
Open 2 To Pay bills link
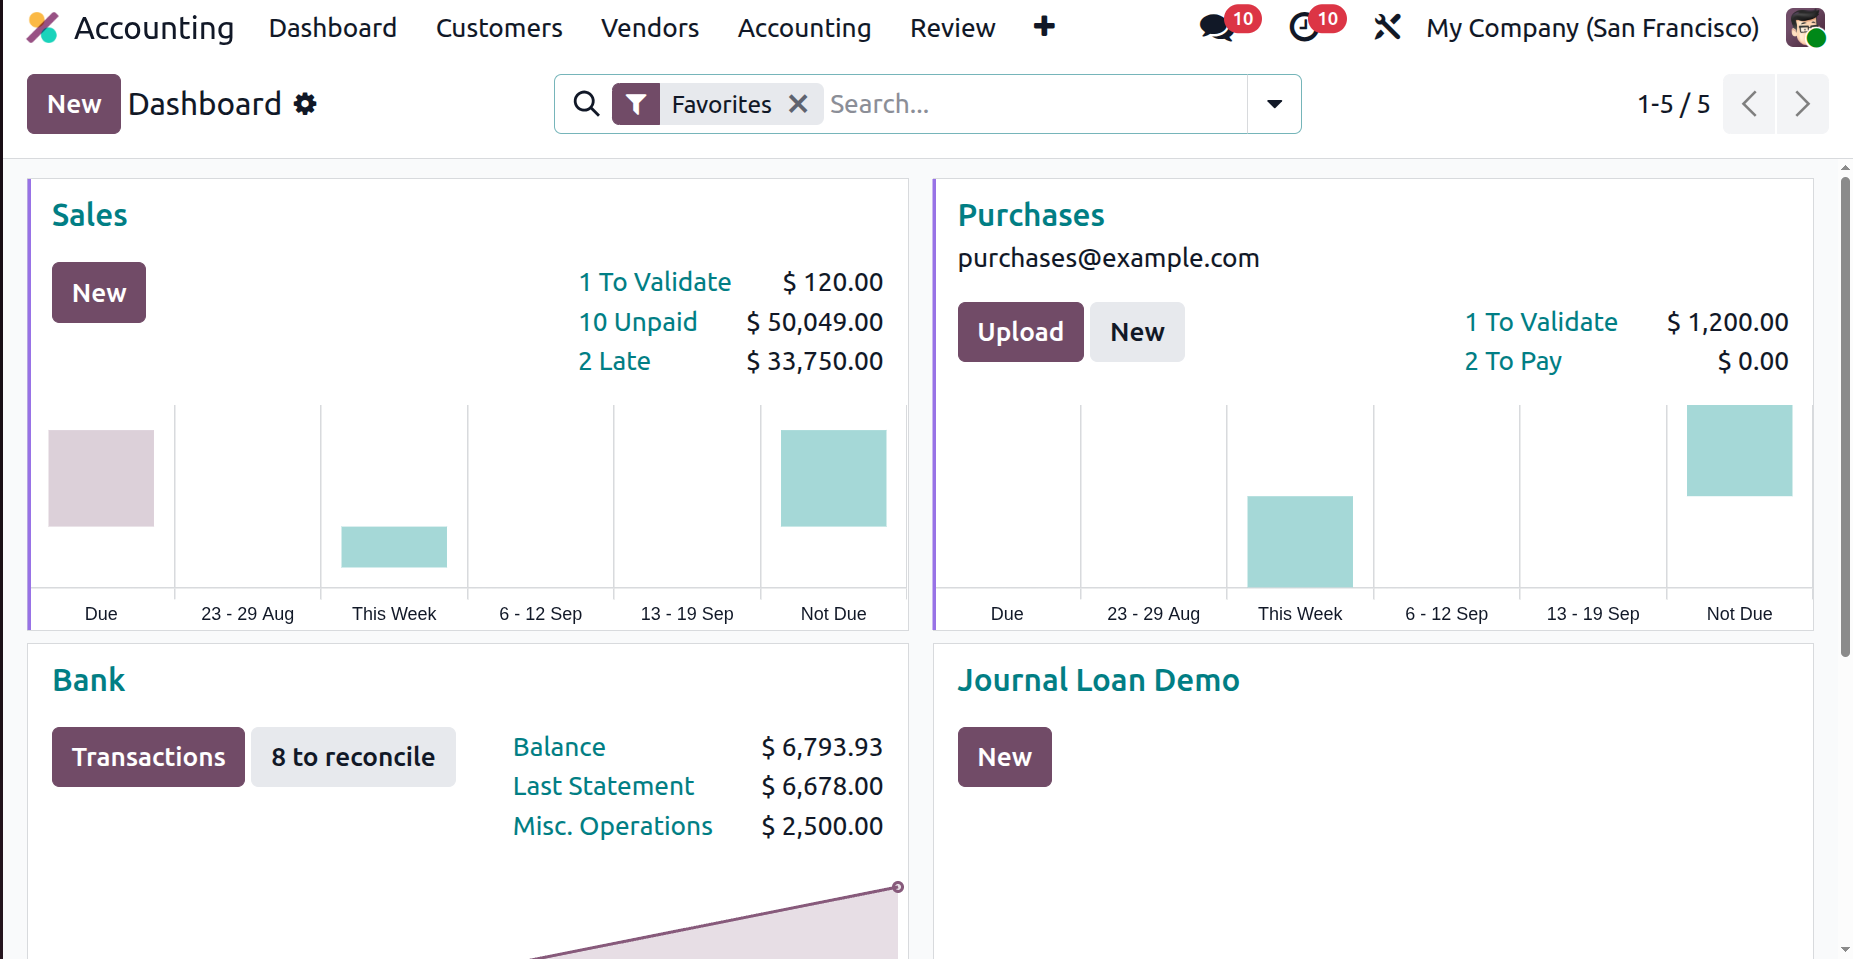pyautogui.click(x=1513, y=361)
